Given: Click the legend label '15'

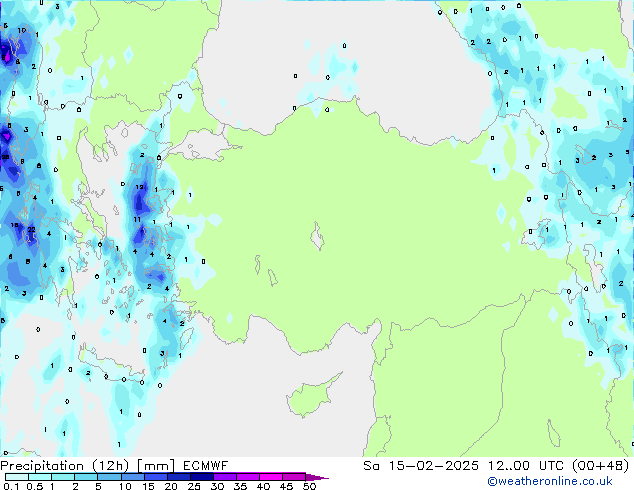Looking at the screenshot, I should (x=148, y=486).
